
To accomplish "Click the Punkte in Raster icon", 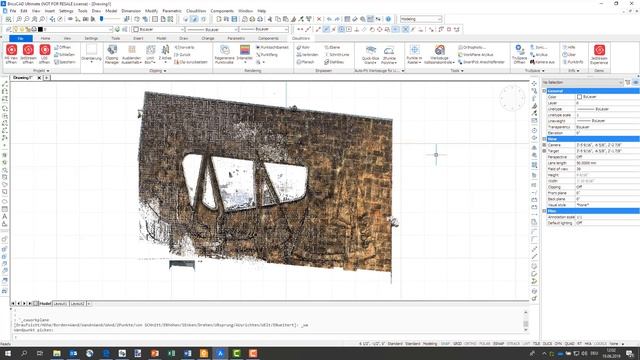I will coord(414,50).
